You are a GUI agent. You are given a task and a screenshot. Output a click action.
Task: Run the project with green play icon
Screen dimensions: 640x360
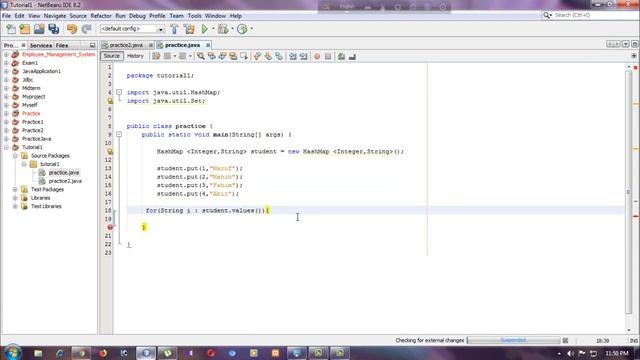tap(204, 29)
